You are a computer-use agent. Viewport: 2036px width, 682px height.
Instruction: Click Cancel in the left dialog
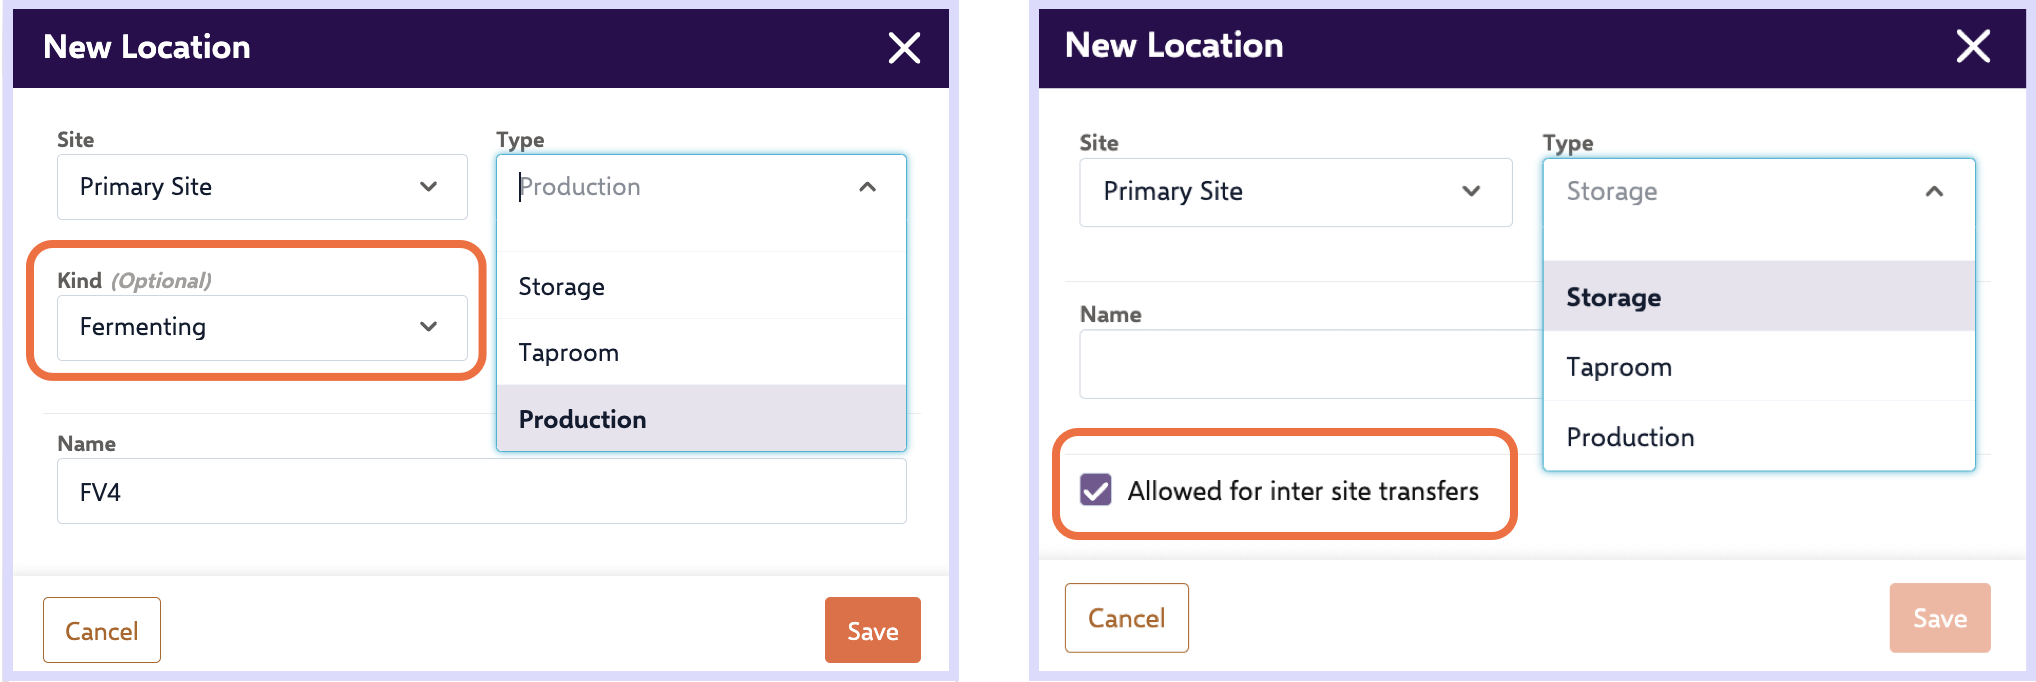tap(101, 630)
